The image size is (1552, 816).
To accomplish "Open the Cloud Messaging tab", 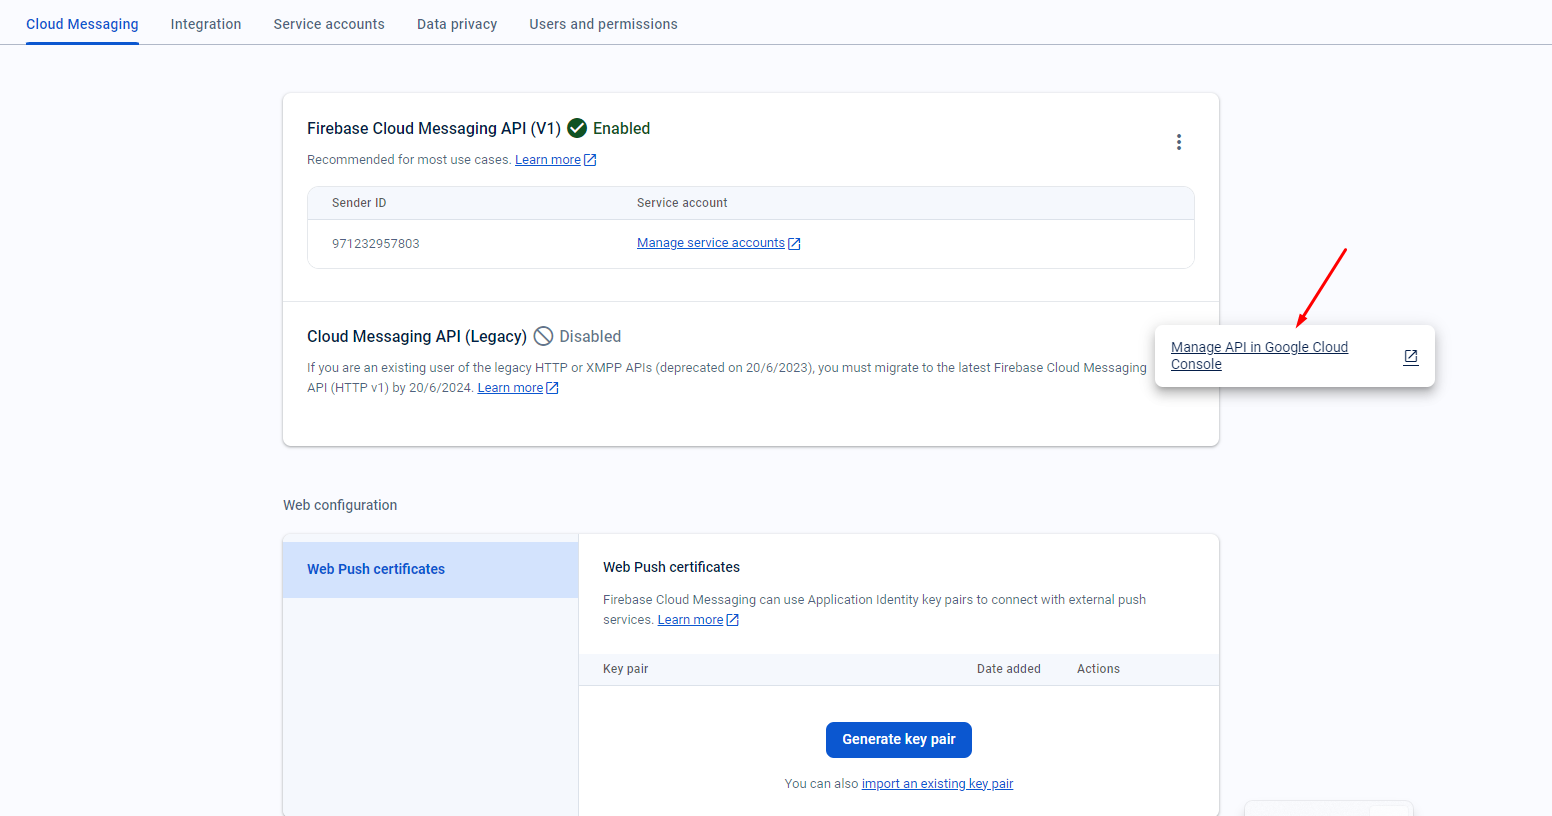I will (x=82, y=24).
